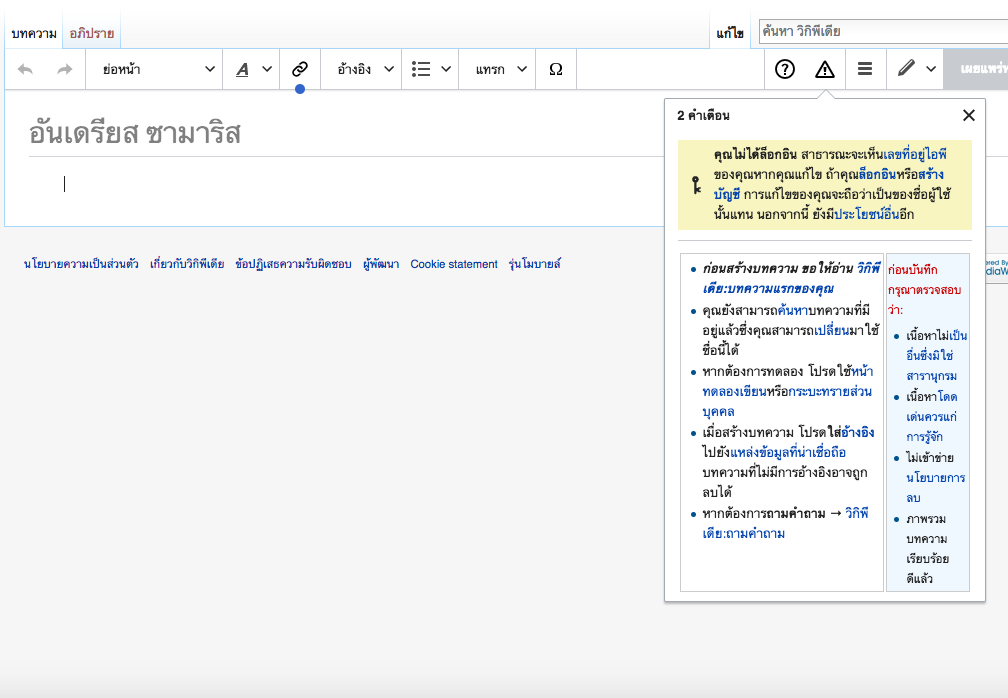Viewport: 1008px width, 698px height.
Task: Open the โดดเด่นควรแก่การรู้จัก link
Action: (932, 416)
